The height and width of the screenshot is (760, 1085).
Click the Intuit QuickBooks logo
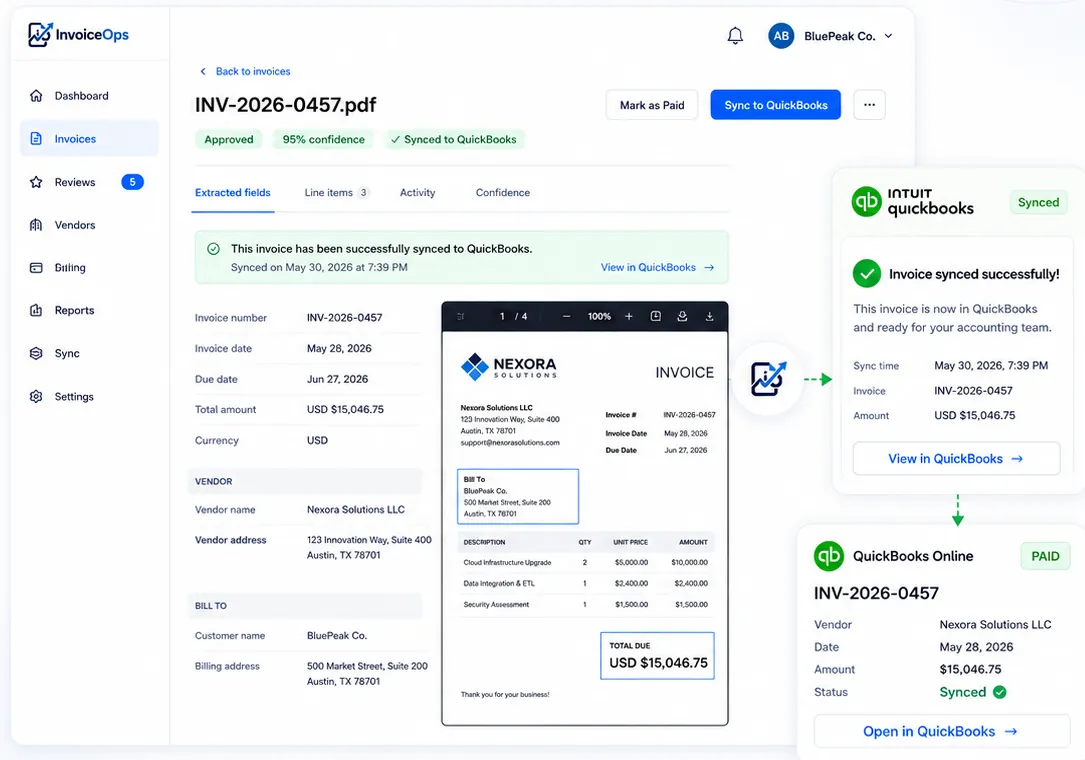(913, 201)
